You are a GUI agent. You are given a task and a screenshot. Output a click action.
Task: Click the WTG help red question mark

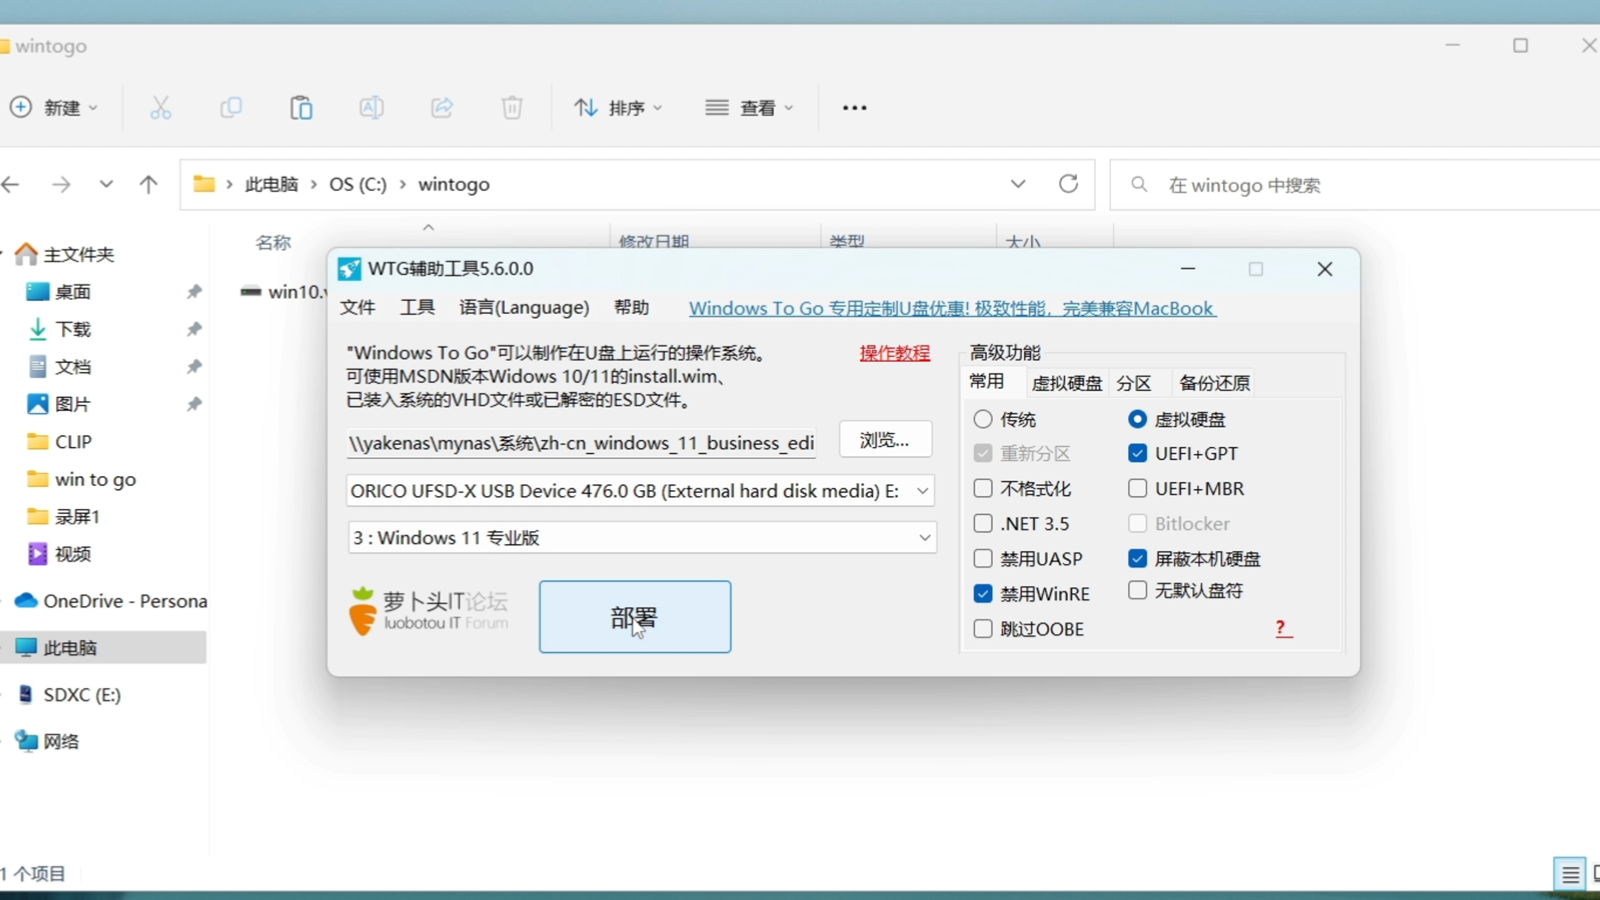pos(1283,628)
